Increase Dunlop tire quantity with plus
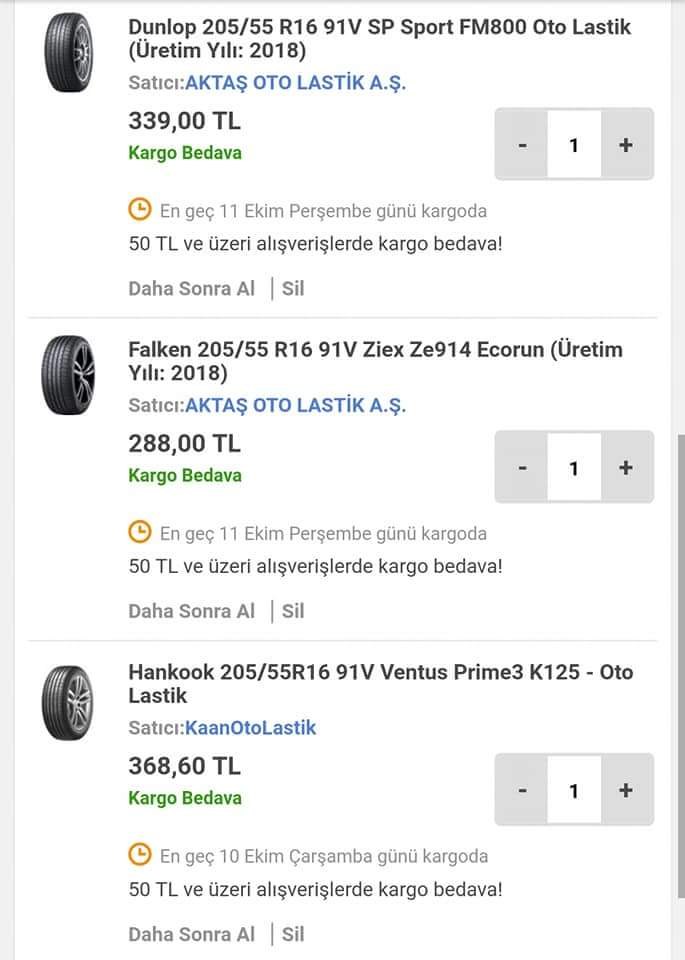Image resolution: width=685 pixels, height=960 pixels. click(x=626, y=145)
